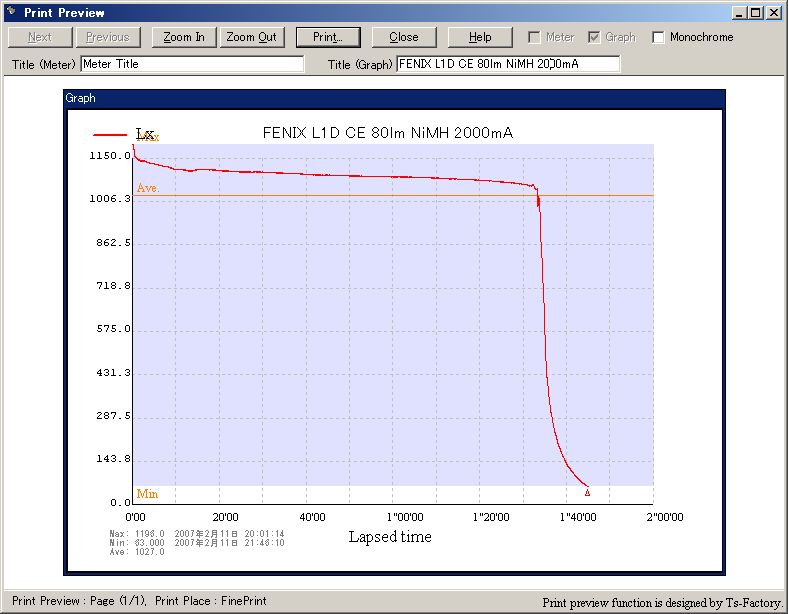788x614 pixels.
Task: Click the 575.0 Y-axis value
Action: tap(113, 329)
